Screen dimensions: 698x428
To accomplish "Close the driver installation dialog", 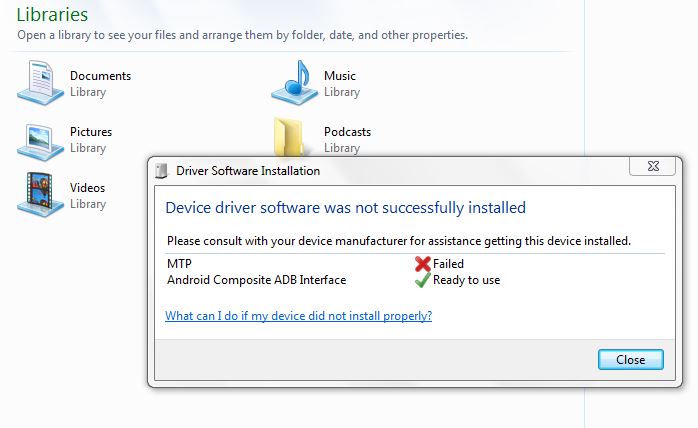I will 630,359.
